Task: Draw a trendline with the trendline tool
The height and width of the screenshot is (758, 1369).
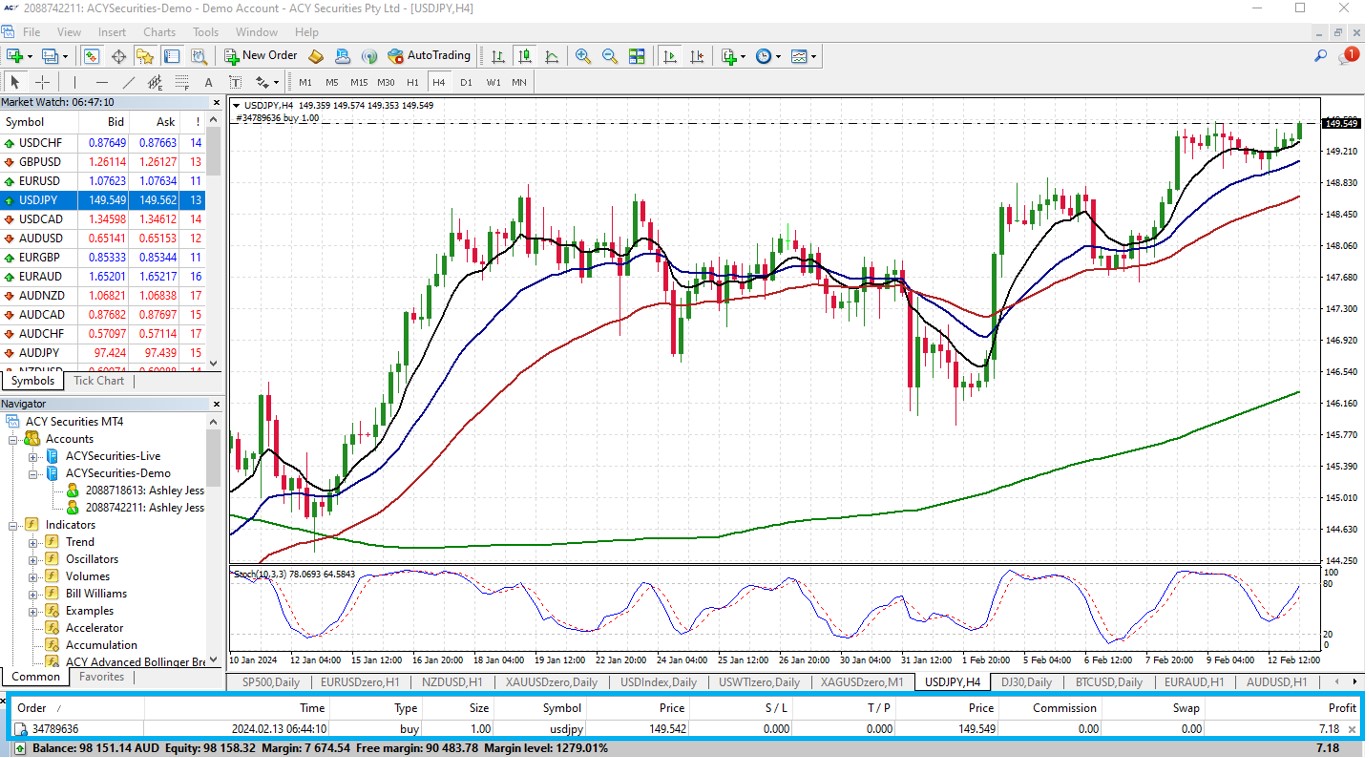Action: [128, 82]
